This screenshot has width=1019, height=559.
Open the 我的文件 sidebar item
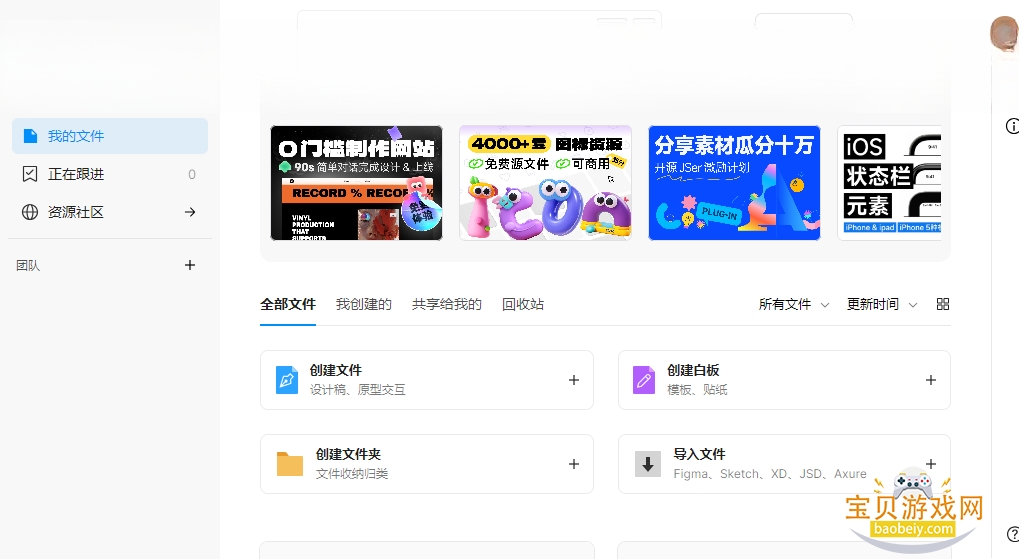110,136
